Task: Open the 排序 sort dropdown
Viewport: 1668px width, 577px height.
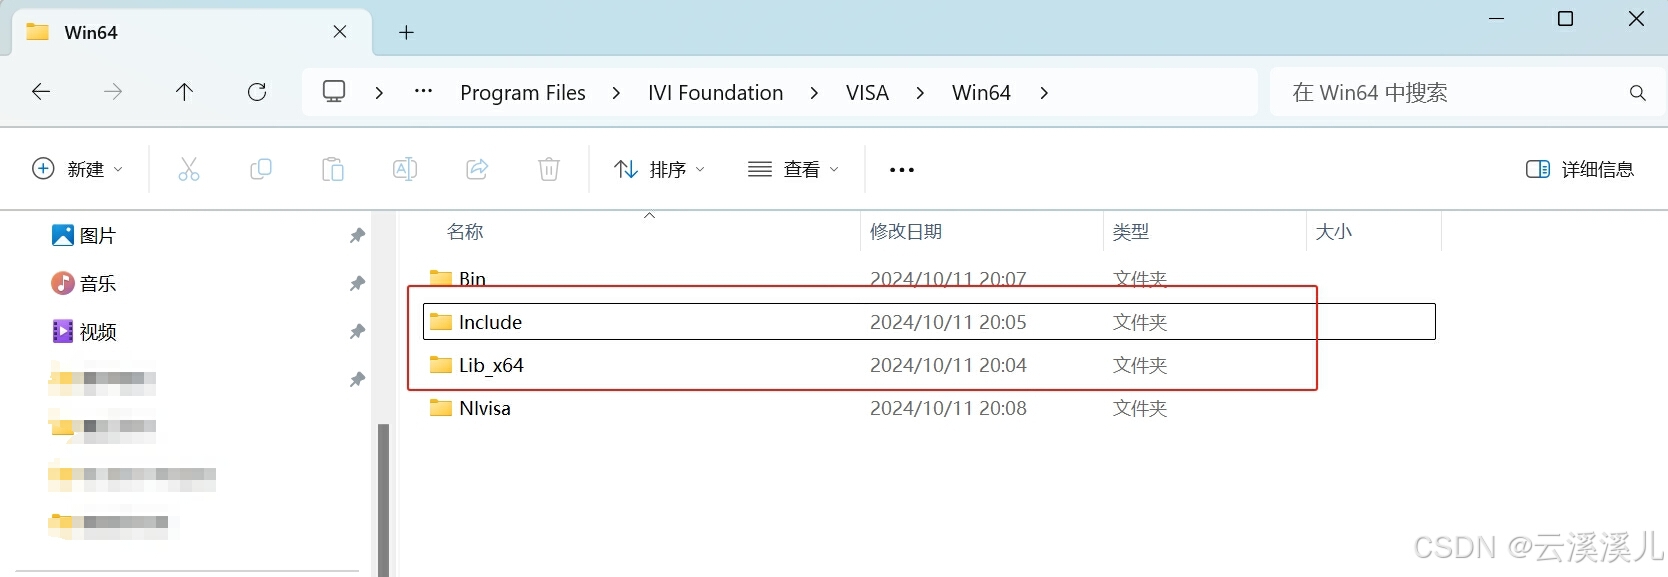Action: 660,169
